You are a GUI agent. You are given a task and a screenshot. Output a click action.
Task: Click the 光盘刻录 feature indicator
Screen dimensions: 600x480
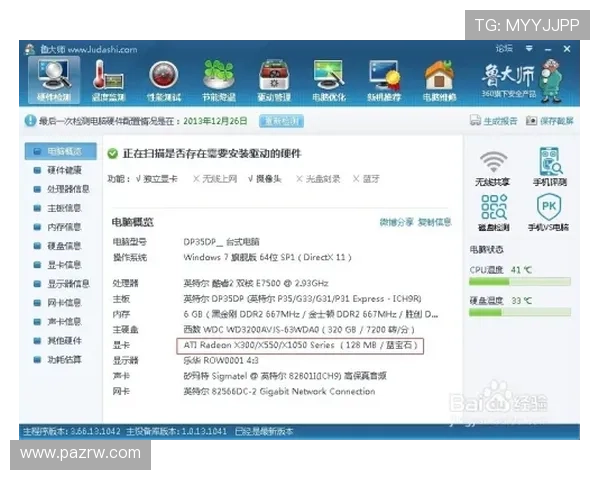click(318, 179)
